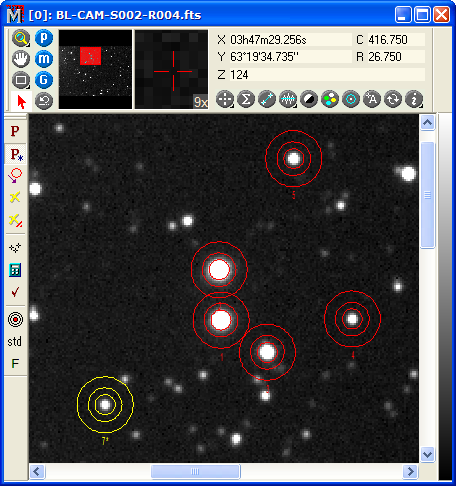Click the vertical scrollbar down arrow
Viewport: 456px width, 486px height.
(x=427, y=455)
